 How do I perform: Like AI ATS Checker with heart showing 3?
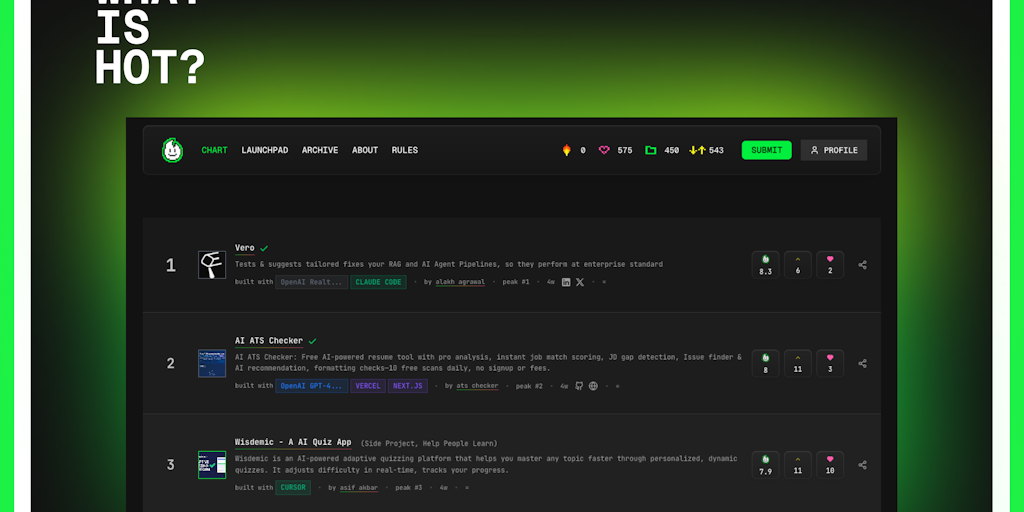tap(830, 364)
